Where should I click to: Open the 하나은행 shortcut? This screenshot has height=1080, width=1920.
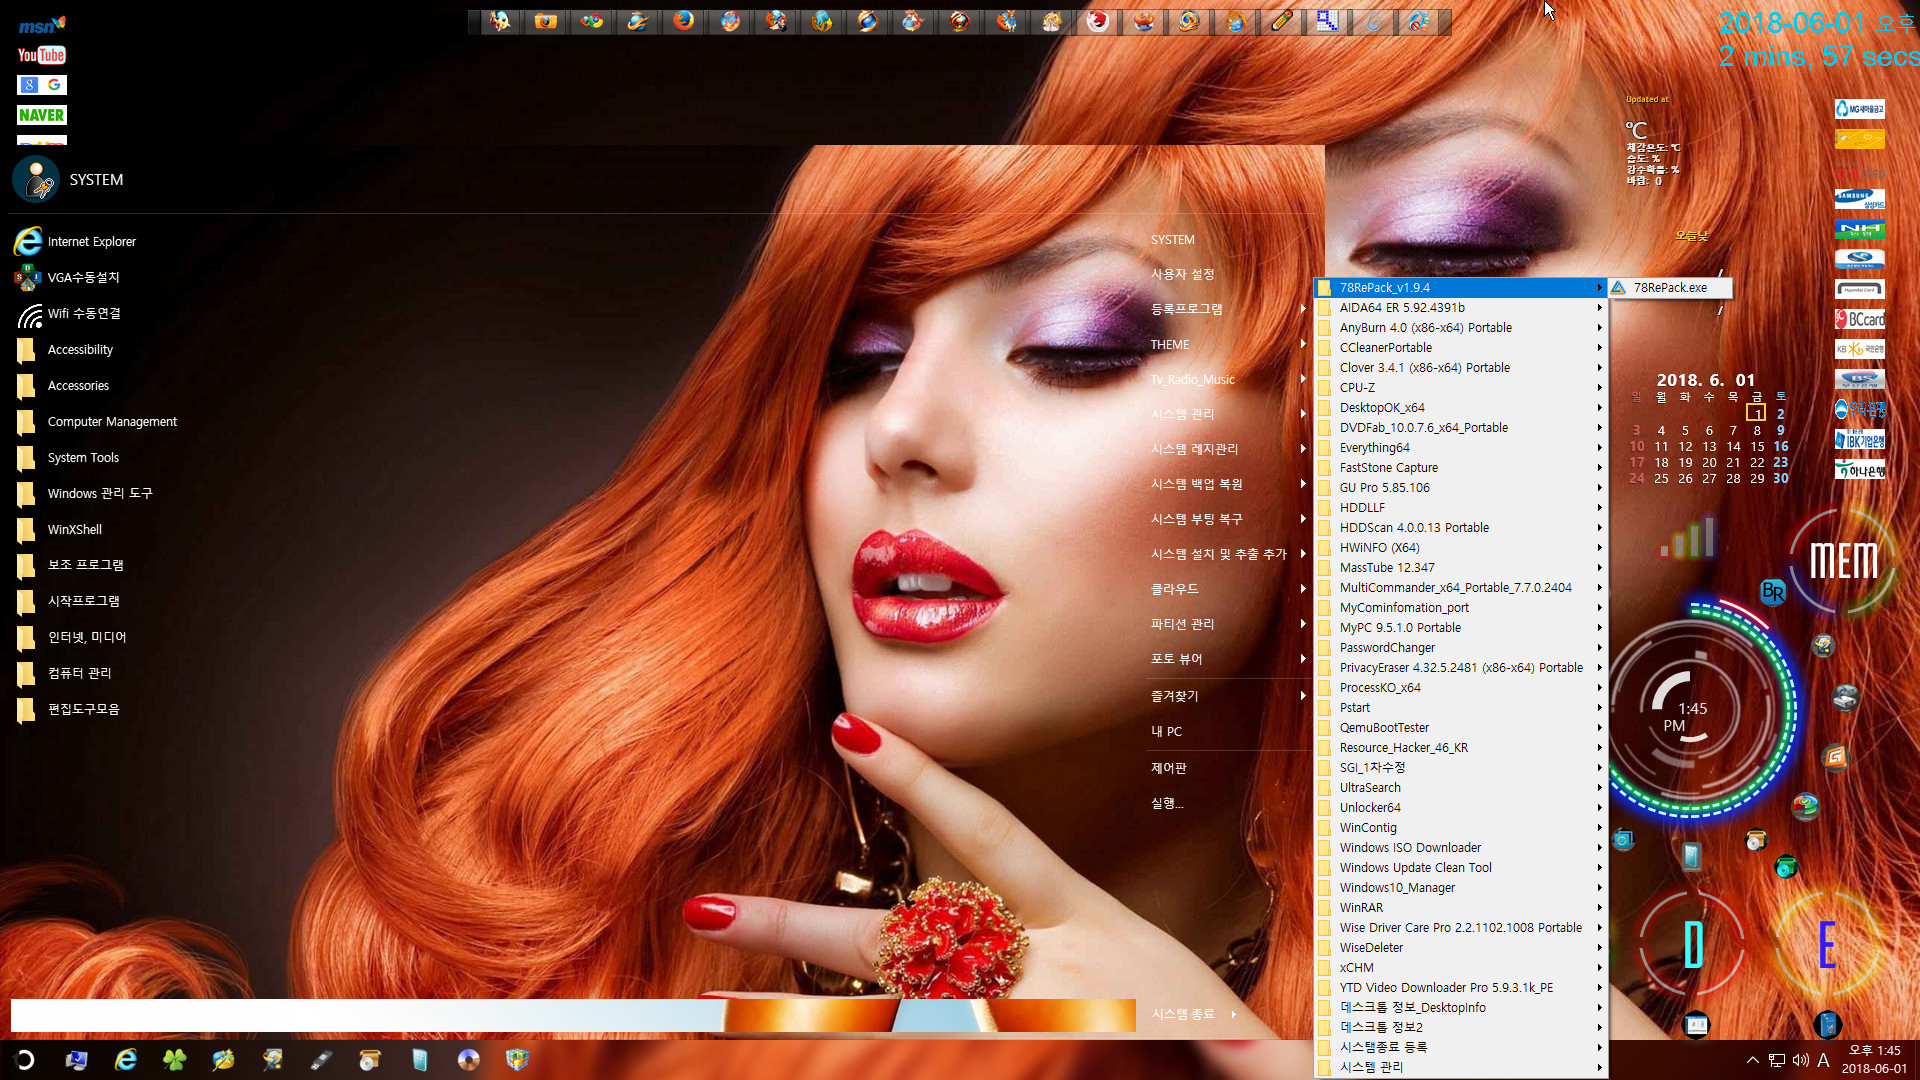(1860, 469)
